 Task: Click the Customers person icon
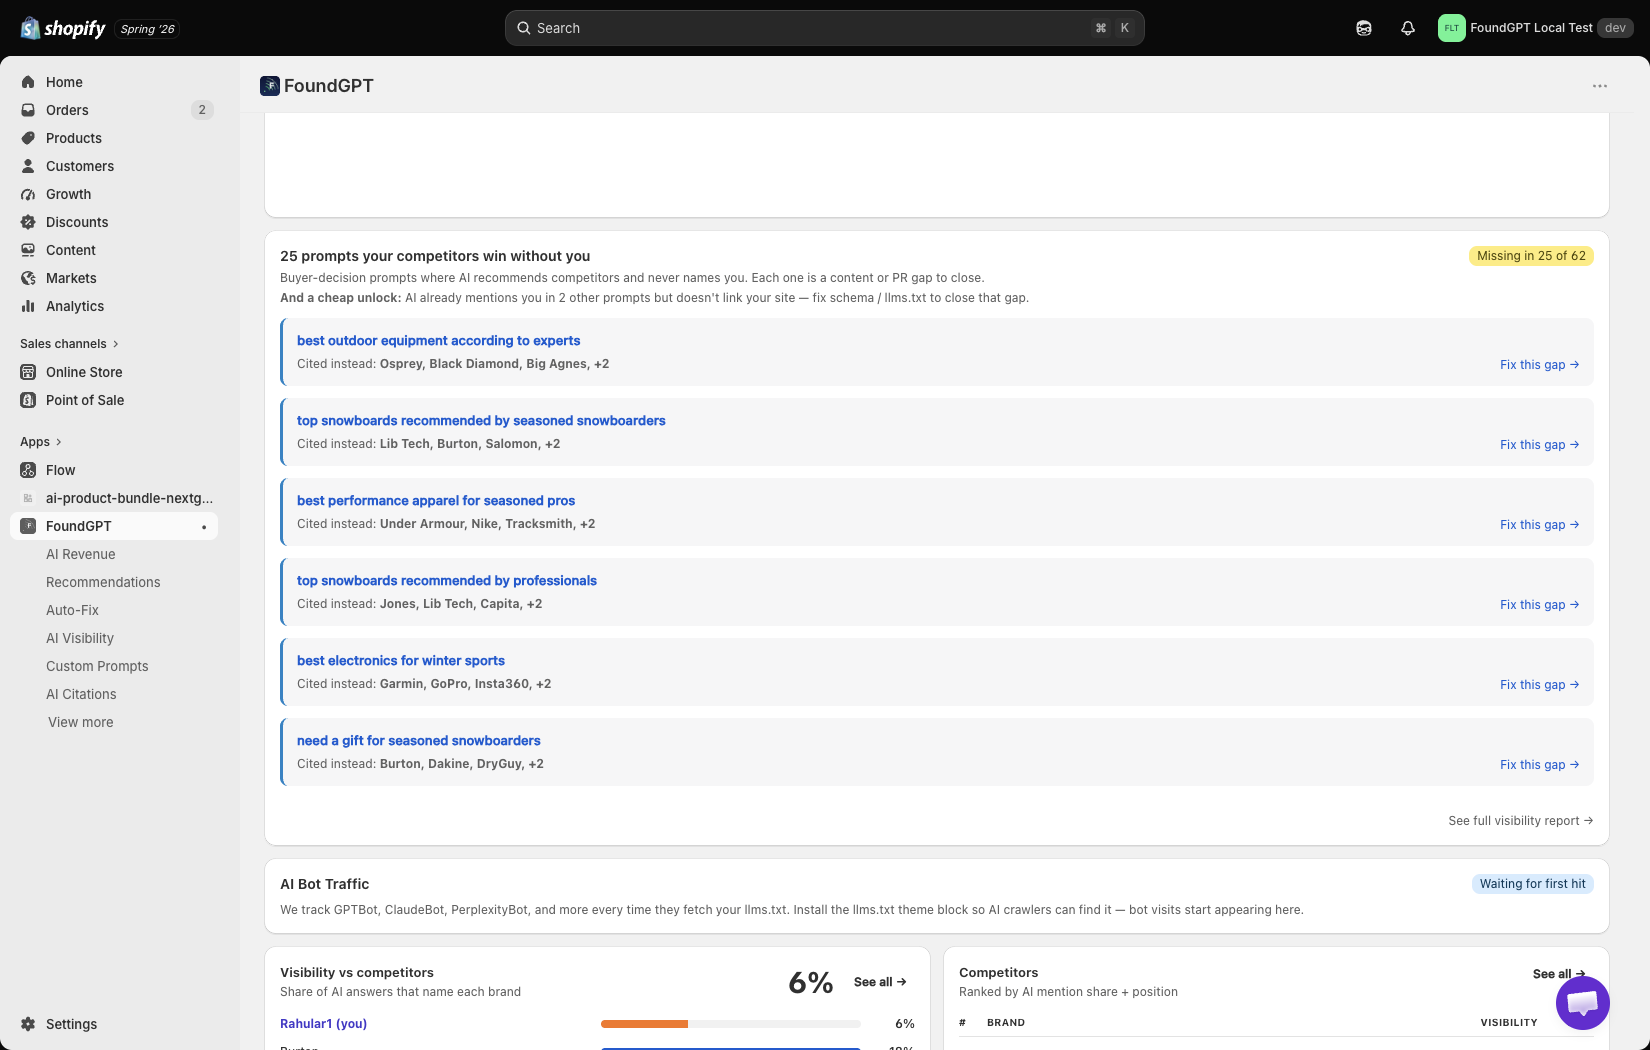click(28, 166)
